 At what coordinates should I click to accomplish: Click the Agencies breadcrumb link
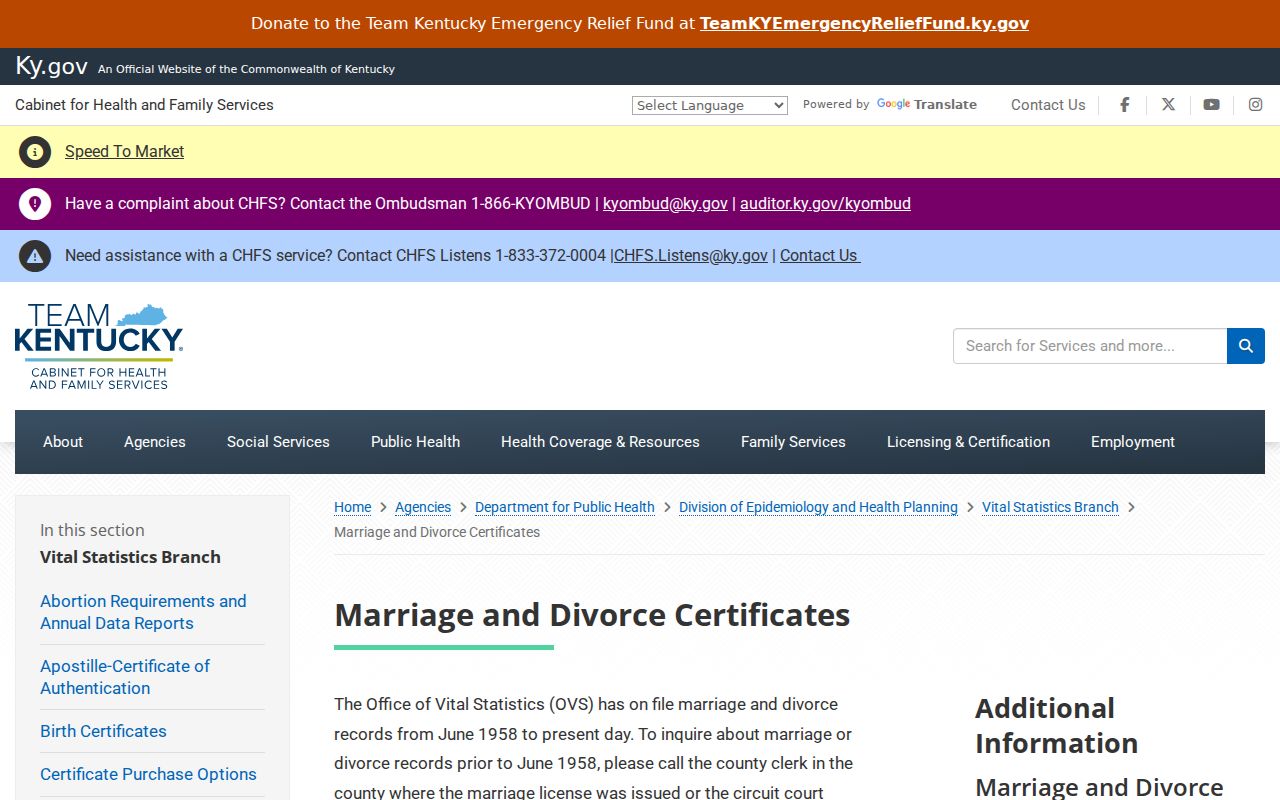pyautogui.click(x=423, y=507)
